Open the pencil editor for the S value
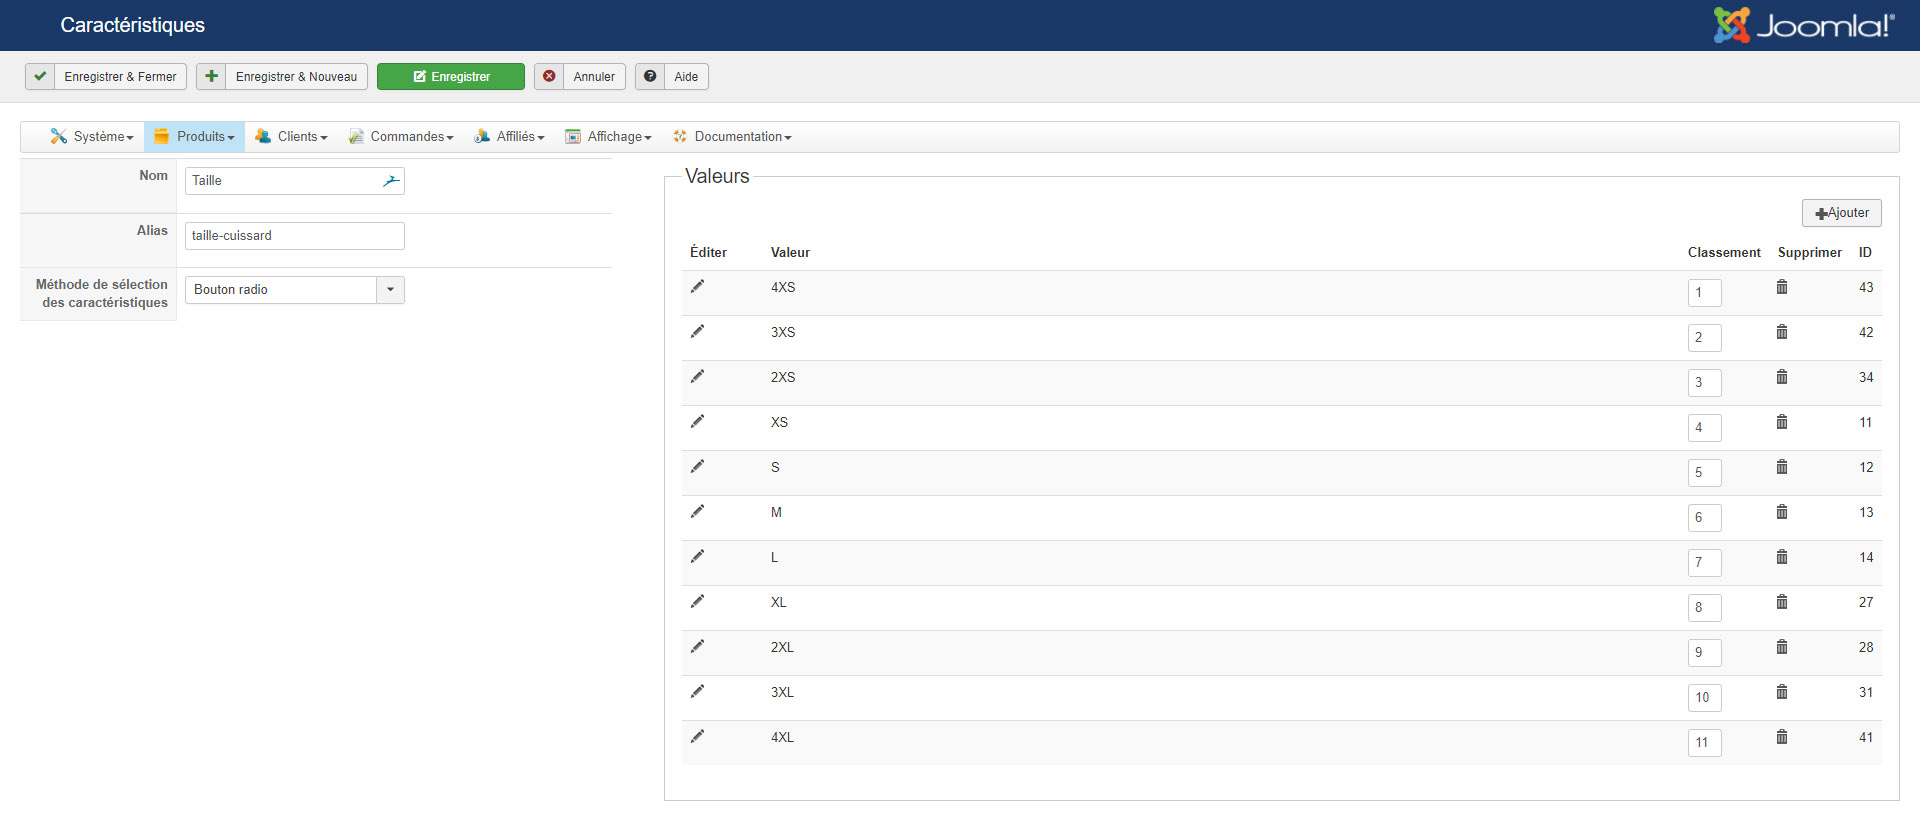Image resolution: width=1920 pixels, height=834 pixels. pos(697,467)
